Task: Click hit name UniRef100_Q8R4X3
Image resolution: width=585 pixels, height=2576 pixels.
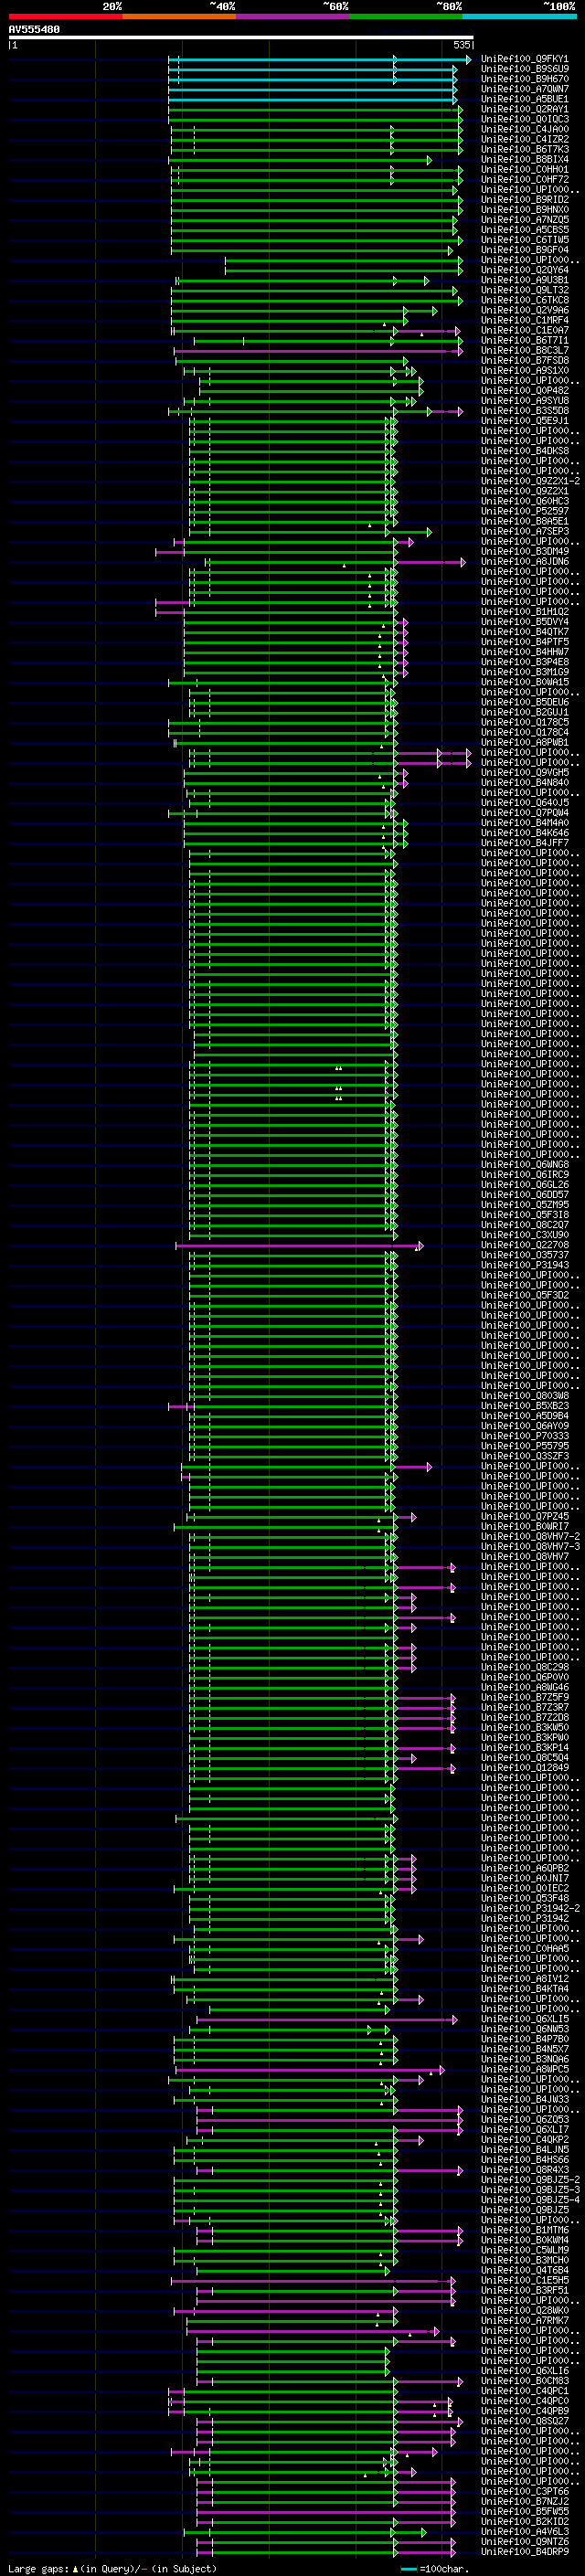Action: click(x=524, y=2169)
